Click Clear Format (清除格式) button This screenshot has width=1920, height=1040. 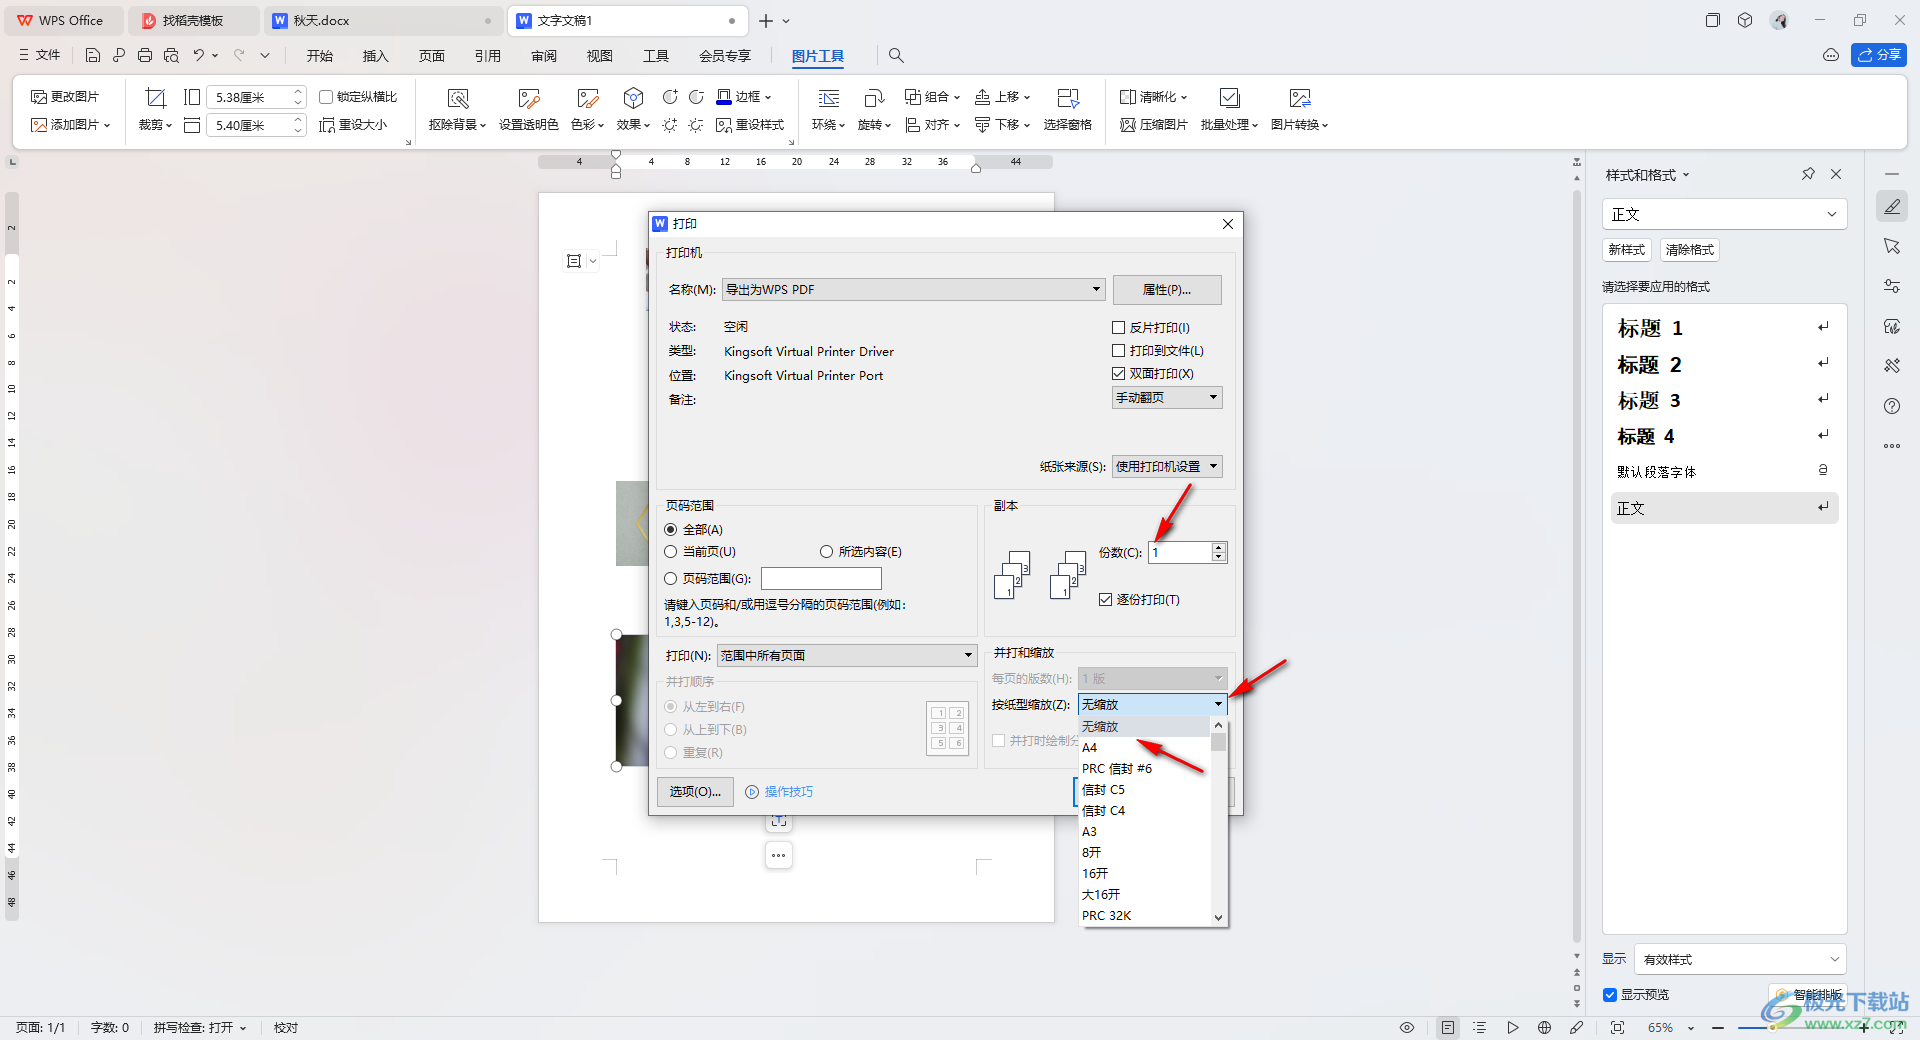tap(1690, 250)
